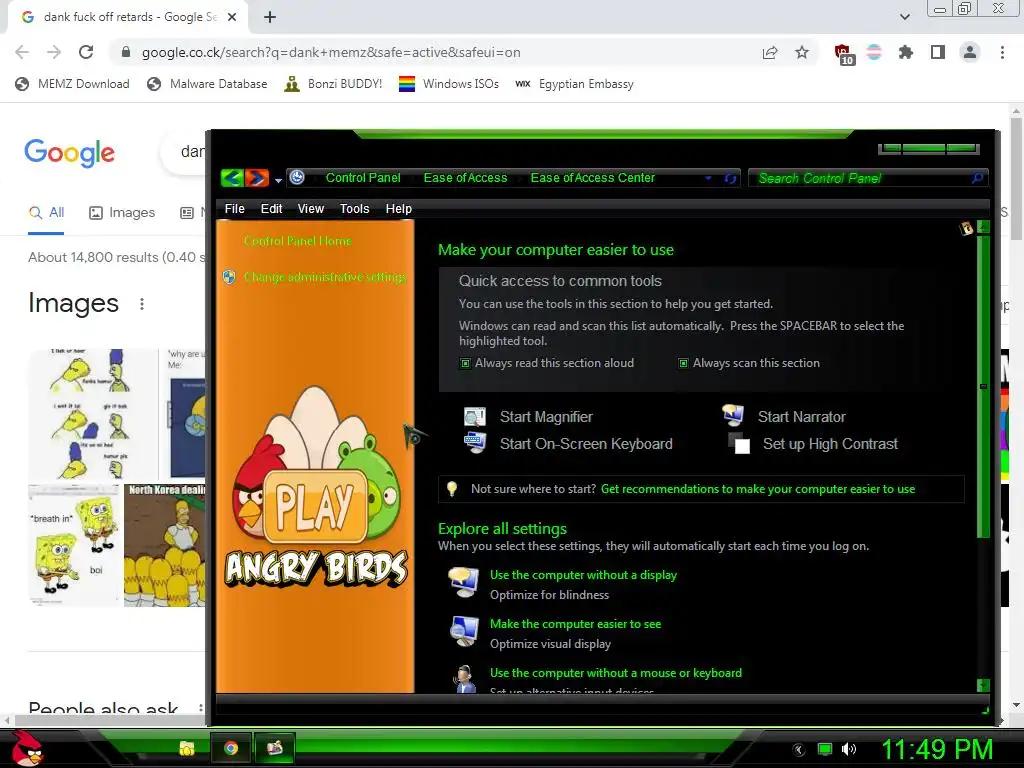Screen dimensions: 1024x768
Task: Expand Chrome tab search chevron
Action: 904,17
